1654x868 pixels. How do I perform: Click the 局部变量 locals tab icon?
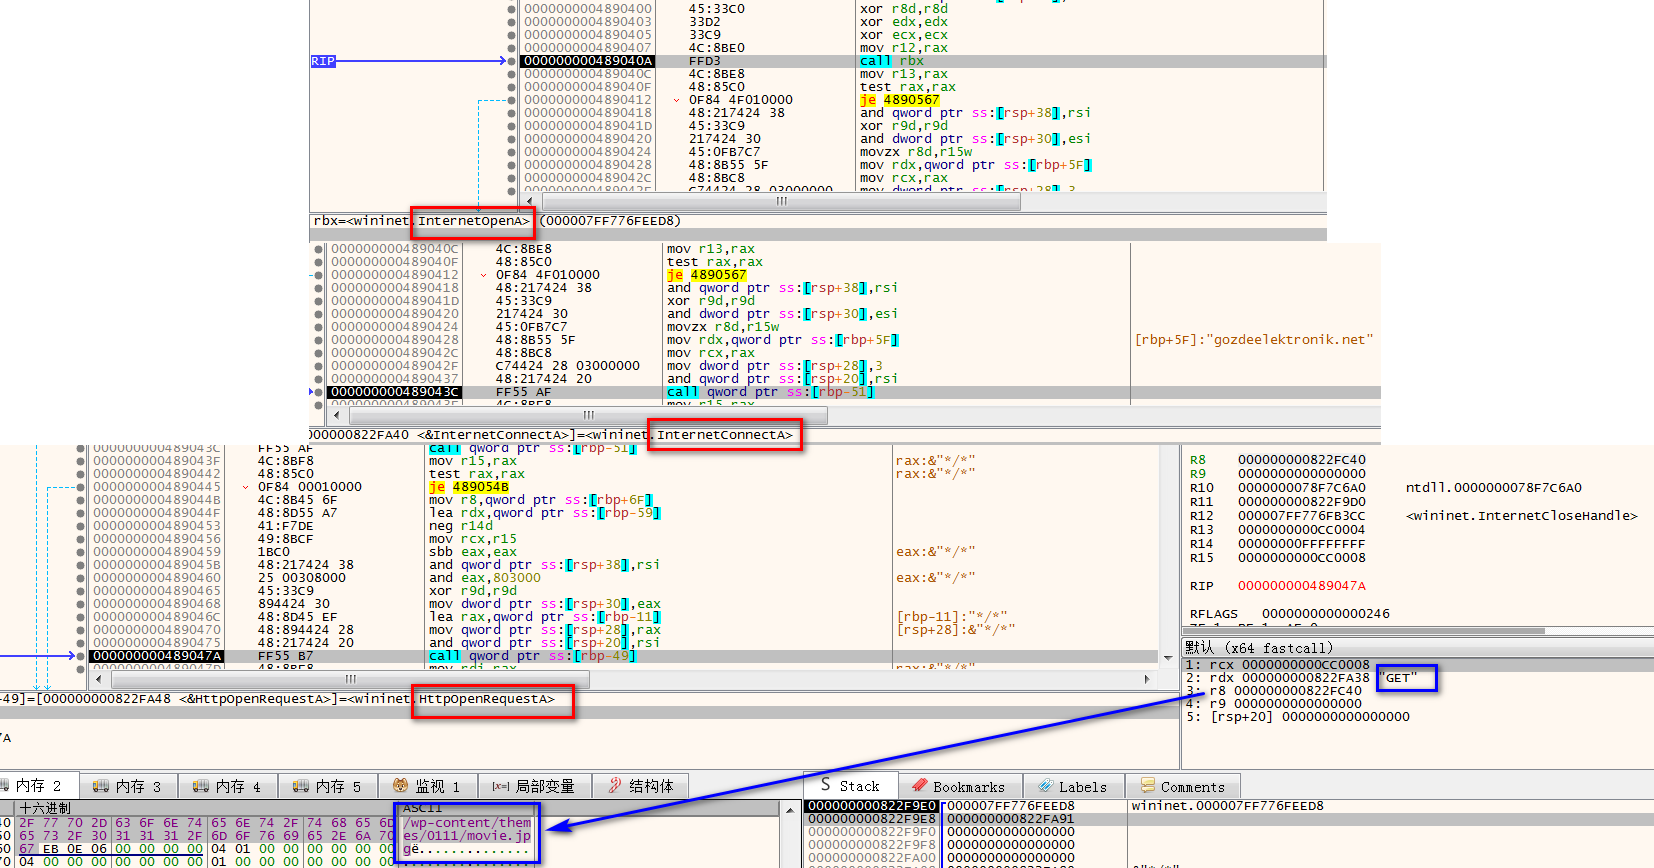pos(501,786)
